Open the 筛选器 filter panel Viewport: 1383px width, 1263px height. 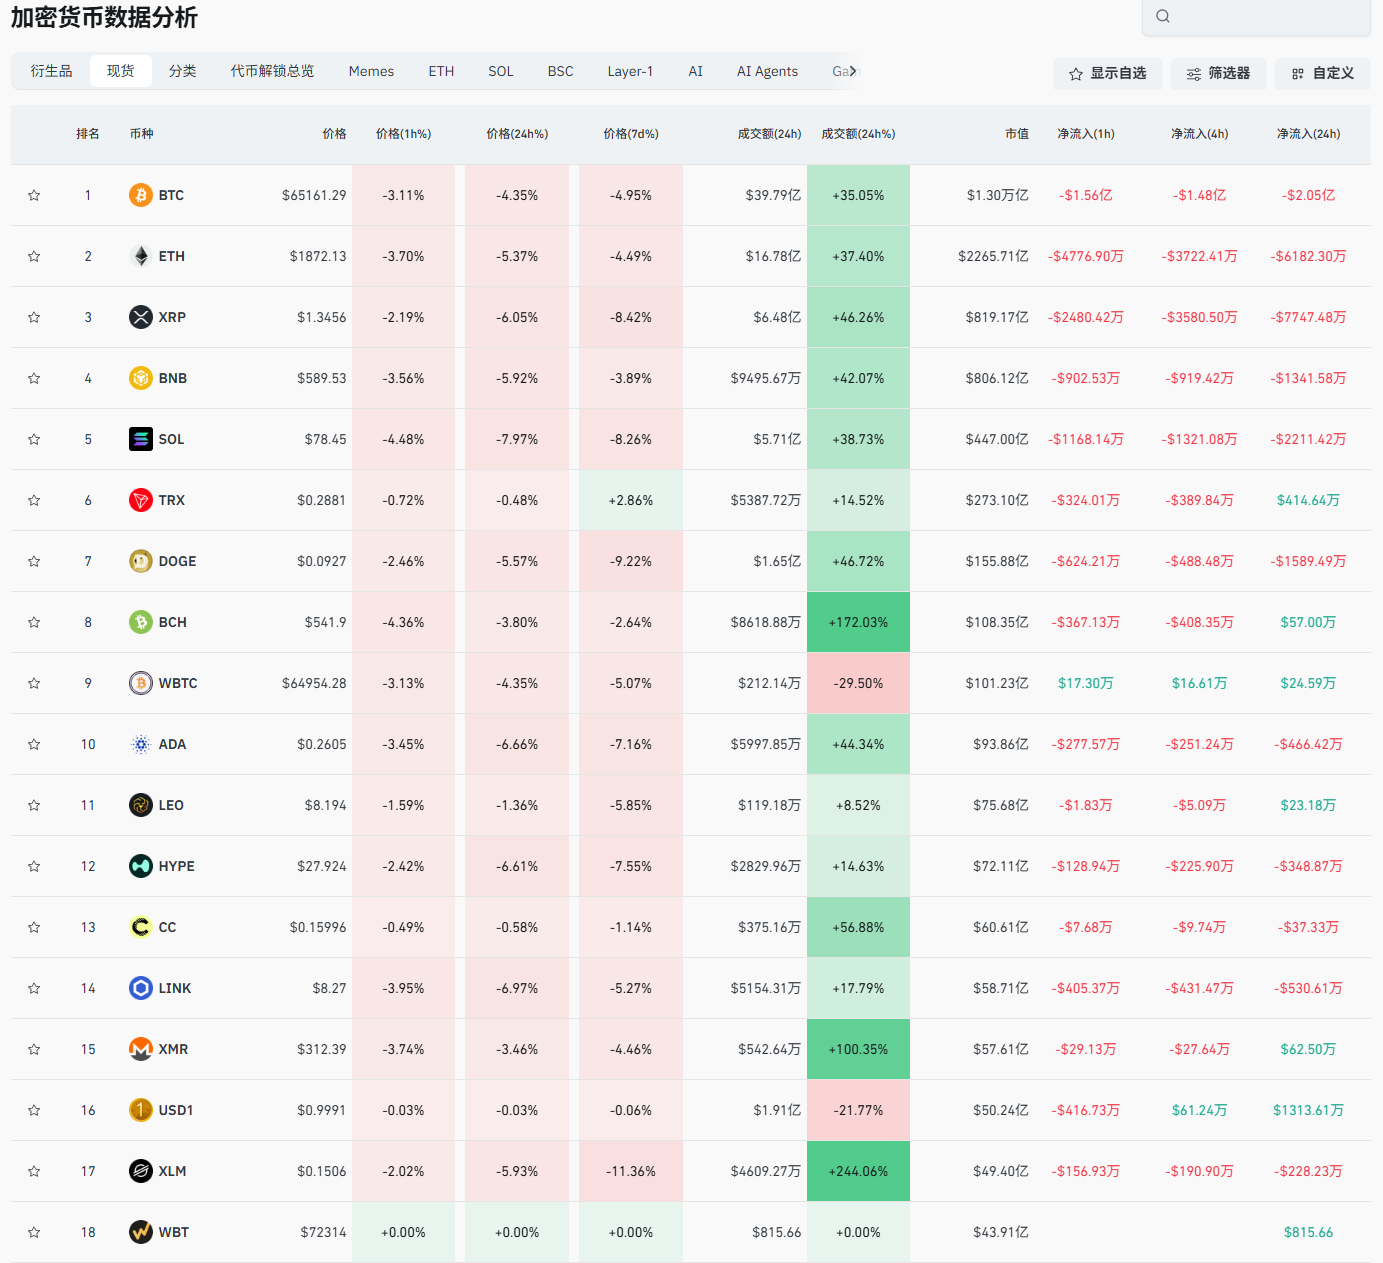(x=1218, y=74)
